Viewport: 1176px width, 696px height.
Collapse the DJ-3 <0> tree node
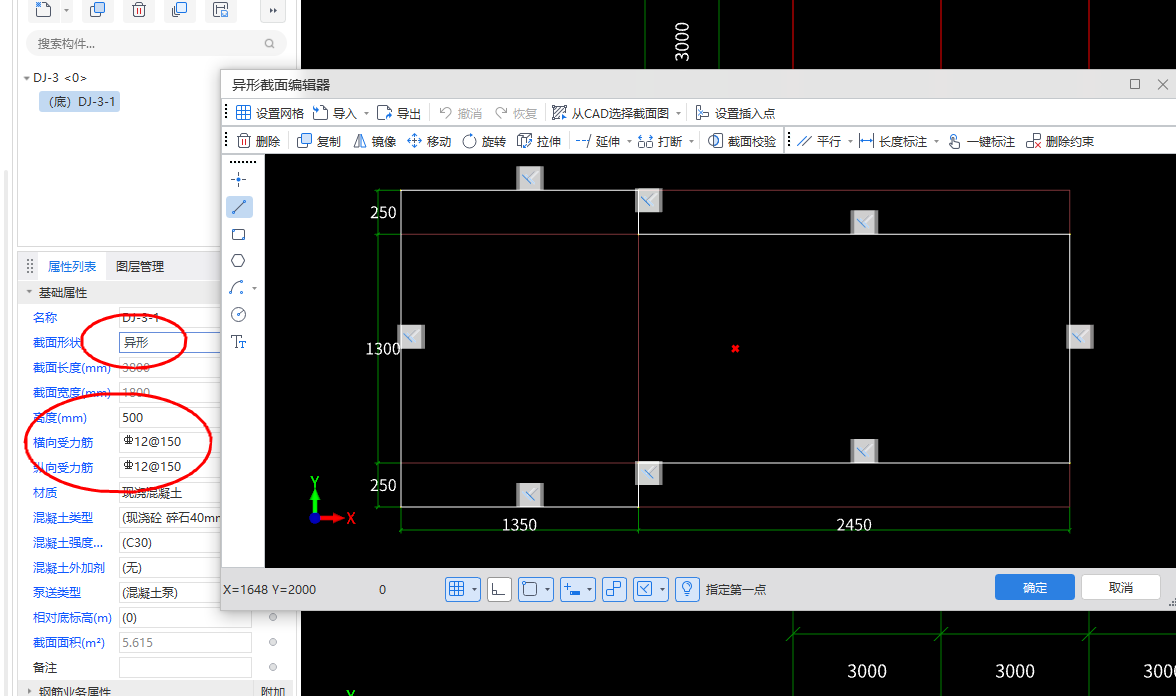coord(27,78)
